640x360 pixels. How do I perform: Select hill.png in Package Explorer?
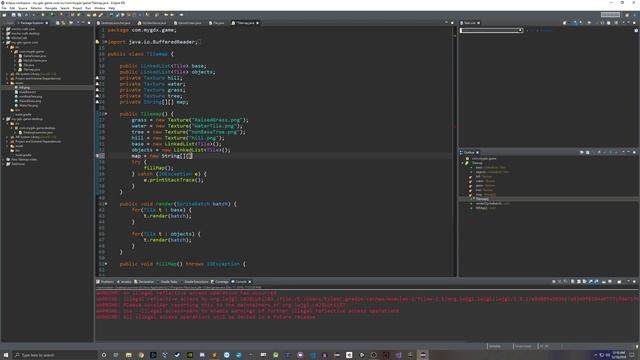point(24,87)
